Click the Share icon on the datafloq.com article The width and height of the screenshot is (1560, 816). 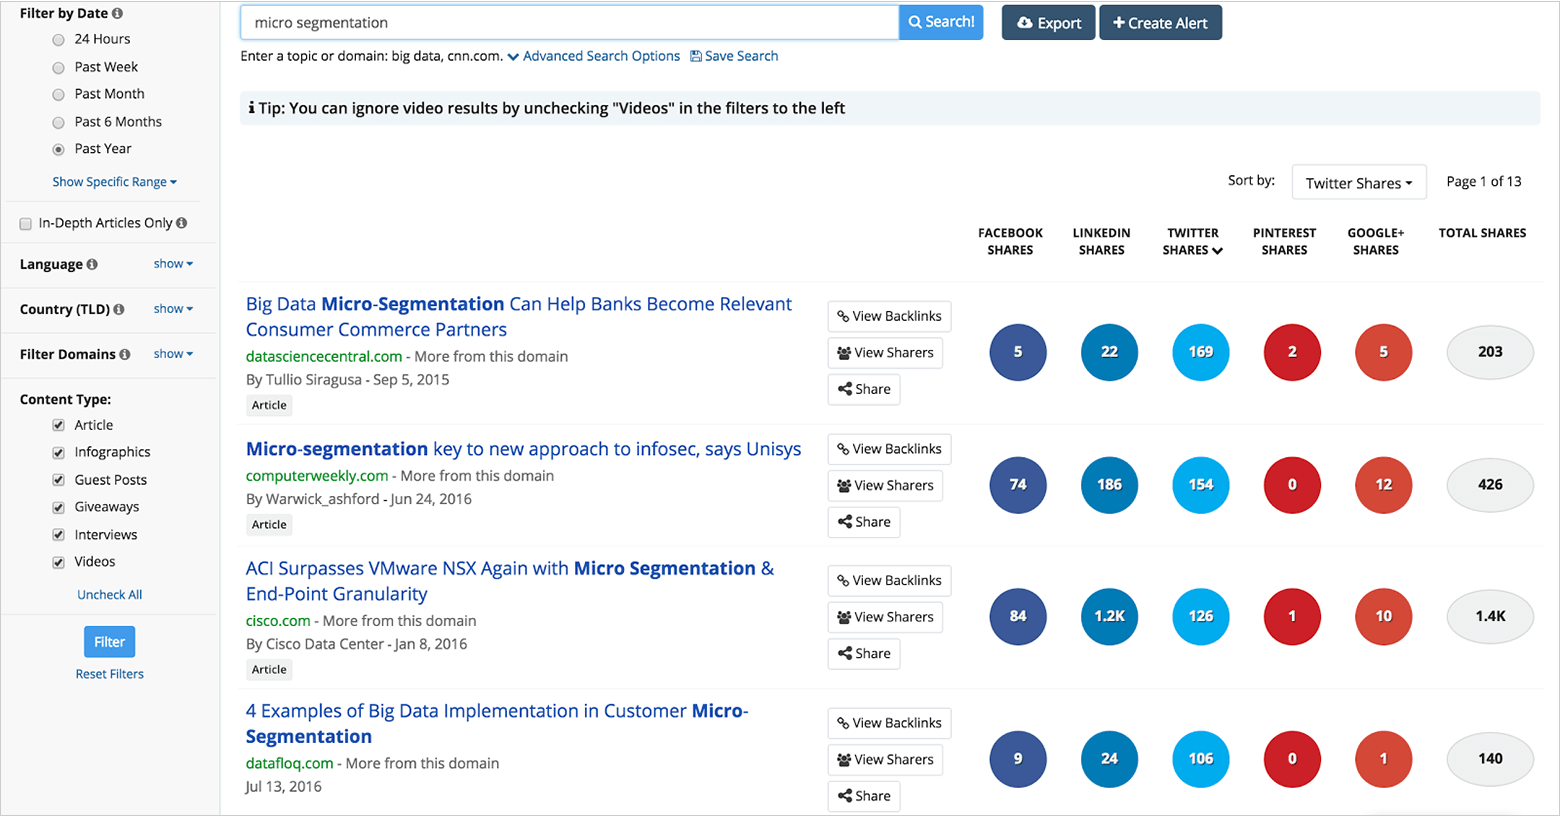tap(845, 796)
